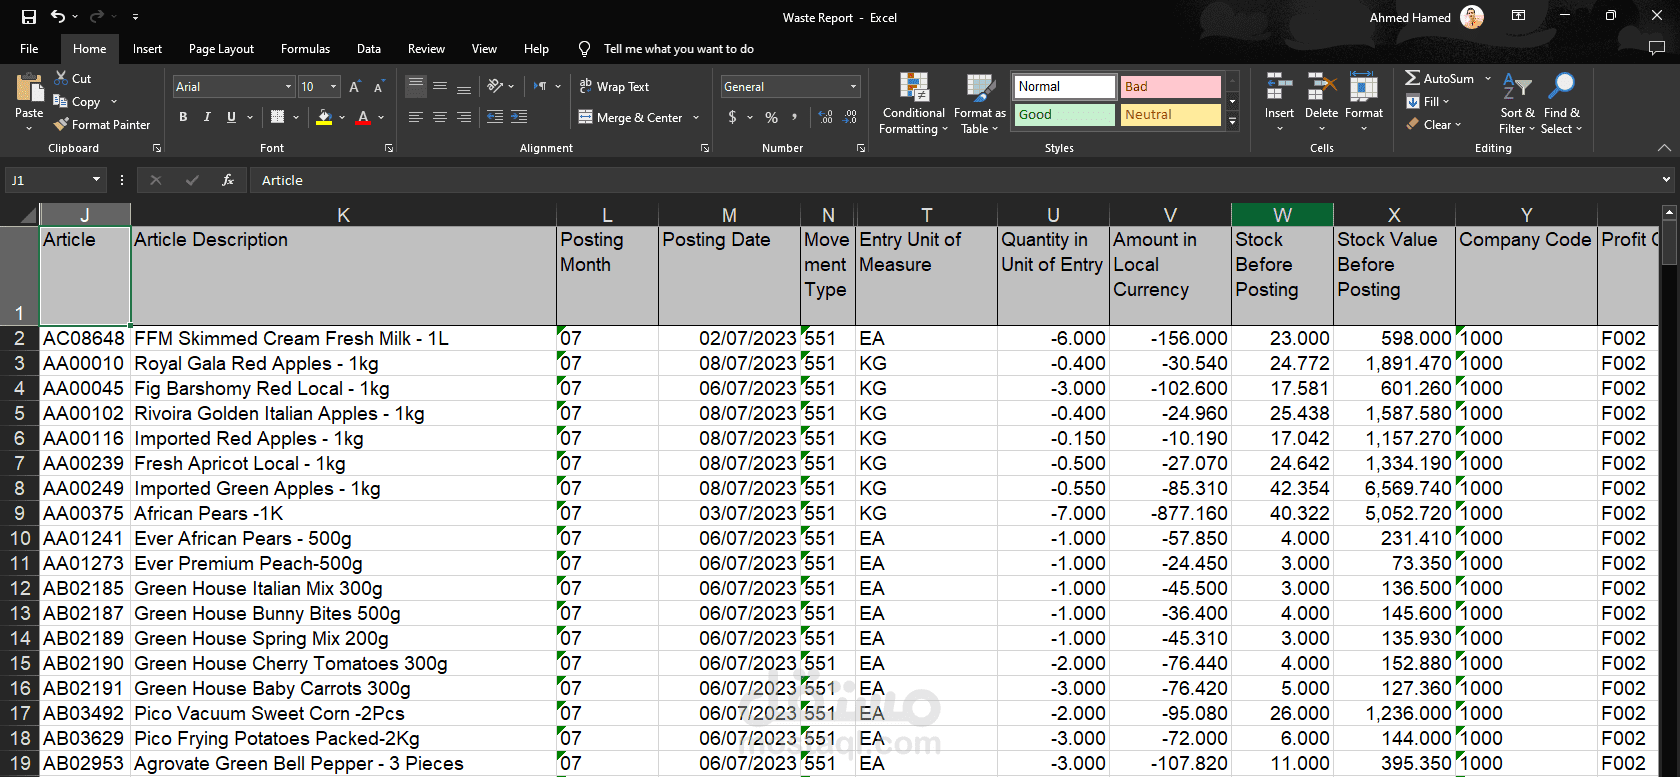The height and width of the screenshot is (777, 1680).
Task: Click the Fill button in Editing
Action: (1427, 101)
